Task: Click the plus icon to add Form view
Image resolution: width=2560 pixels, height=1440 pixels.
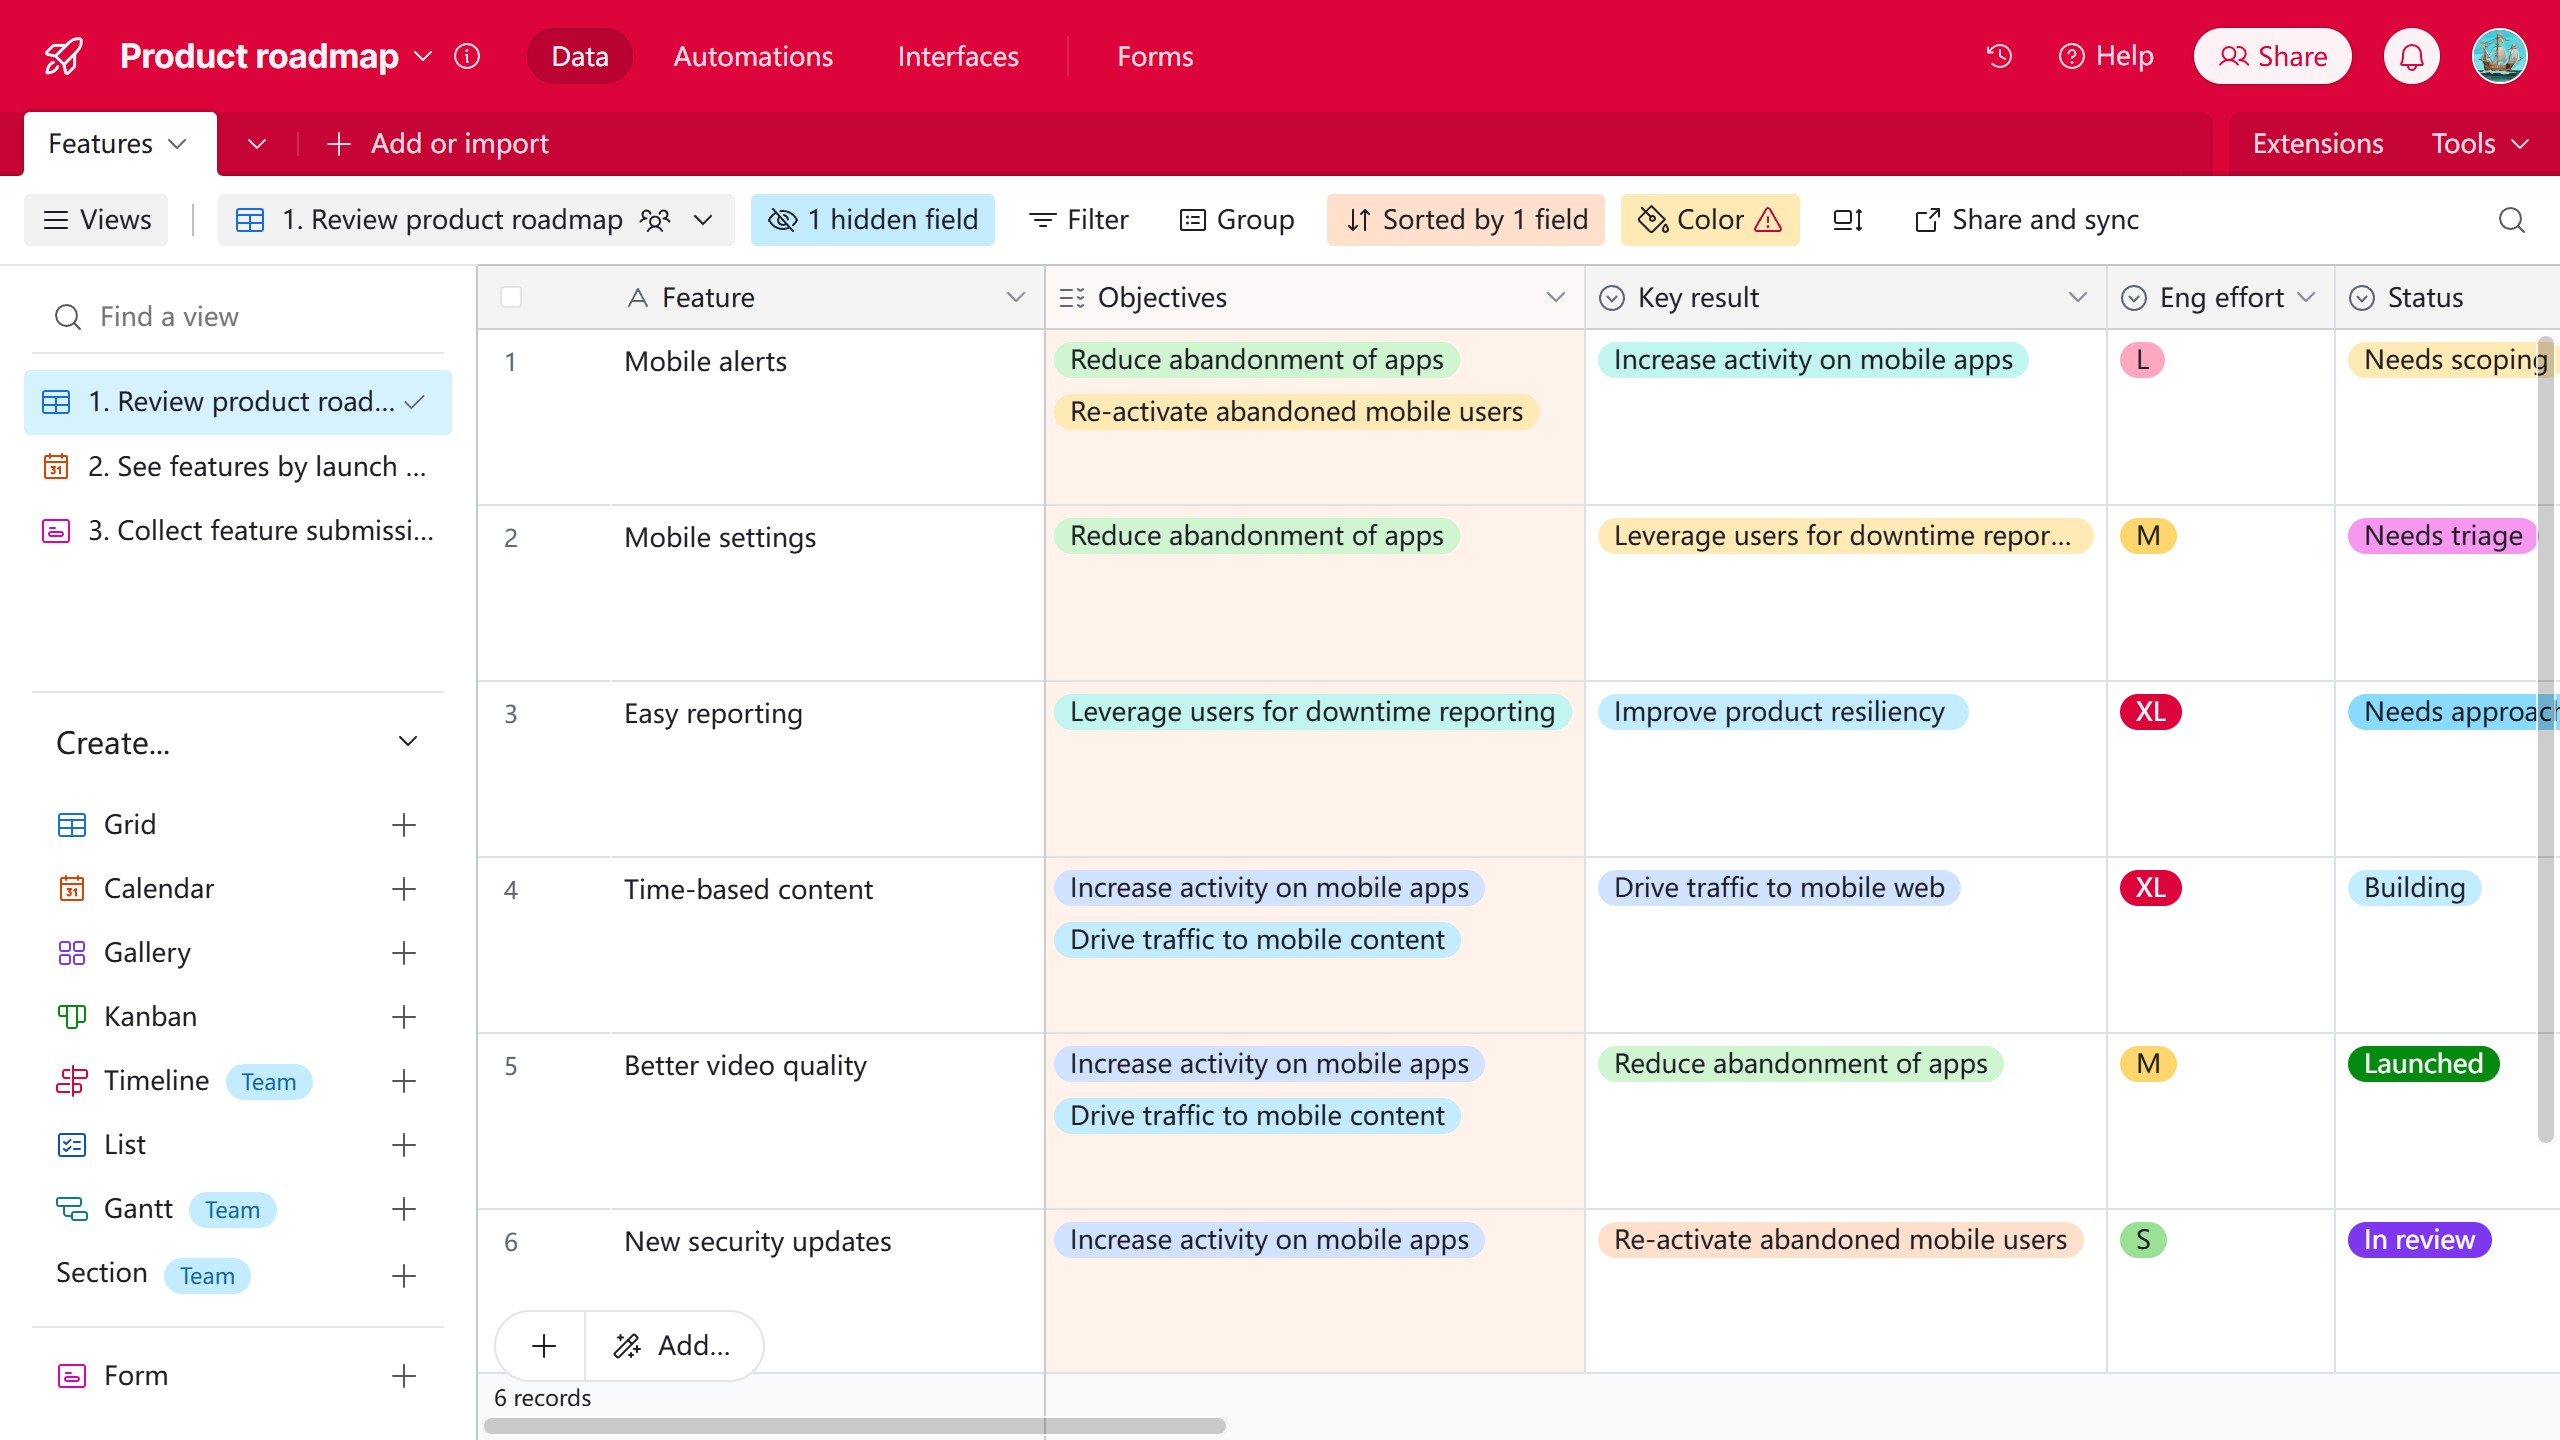Action: coord(404,1376)
